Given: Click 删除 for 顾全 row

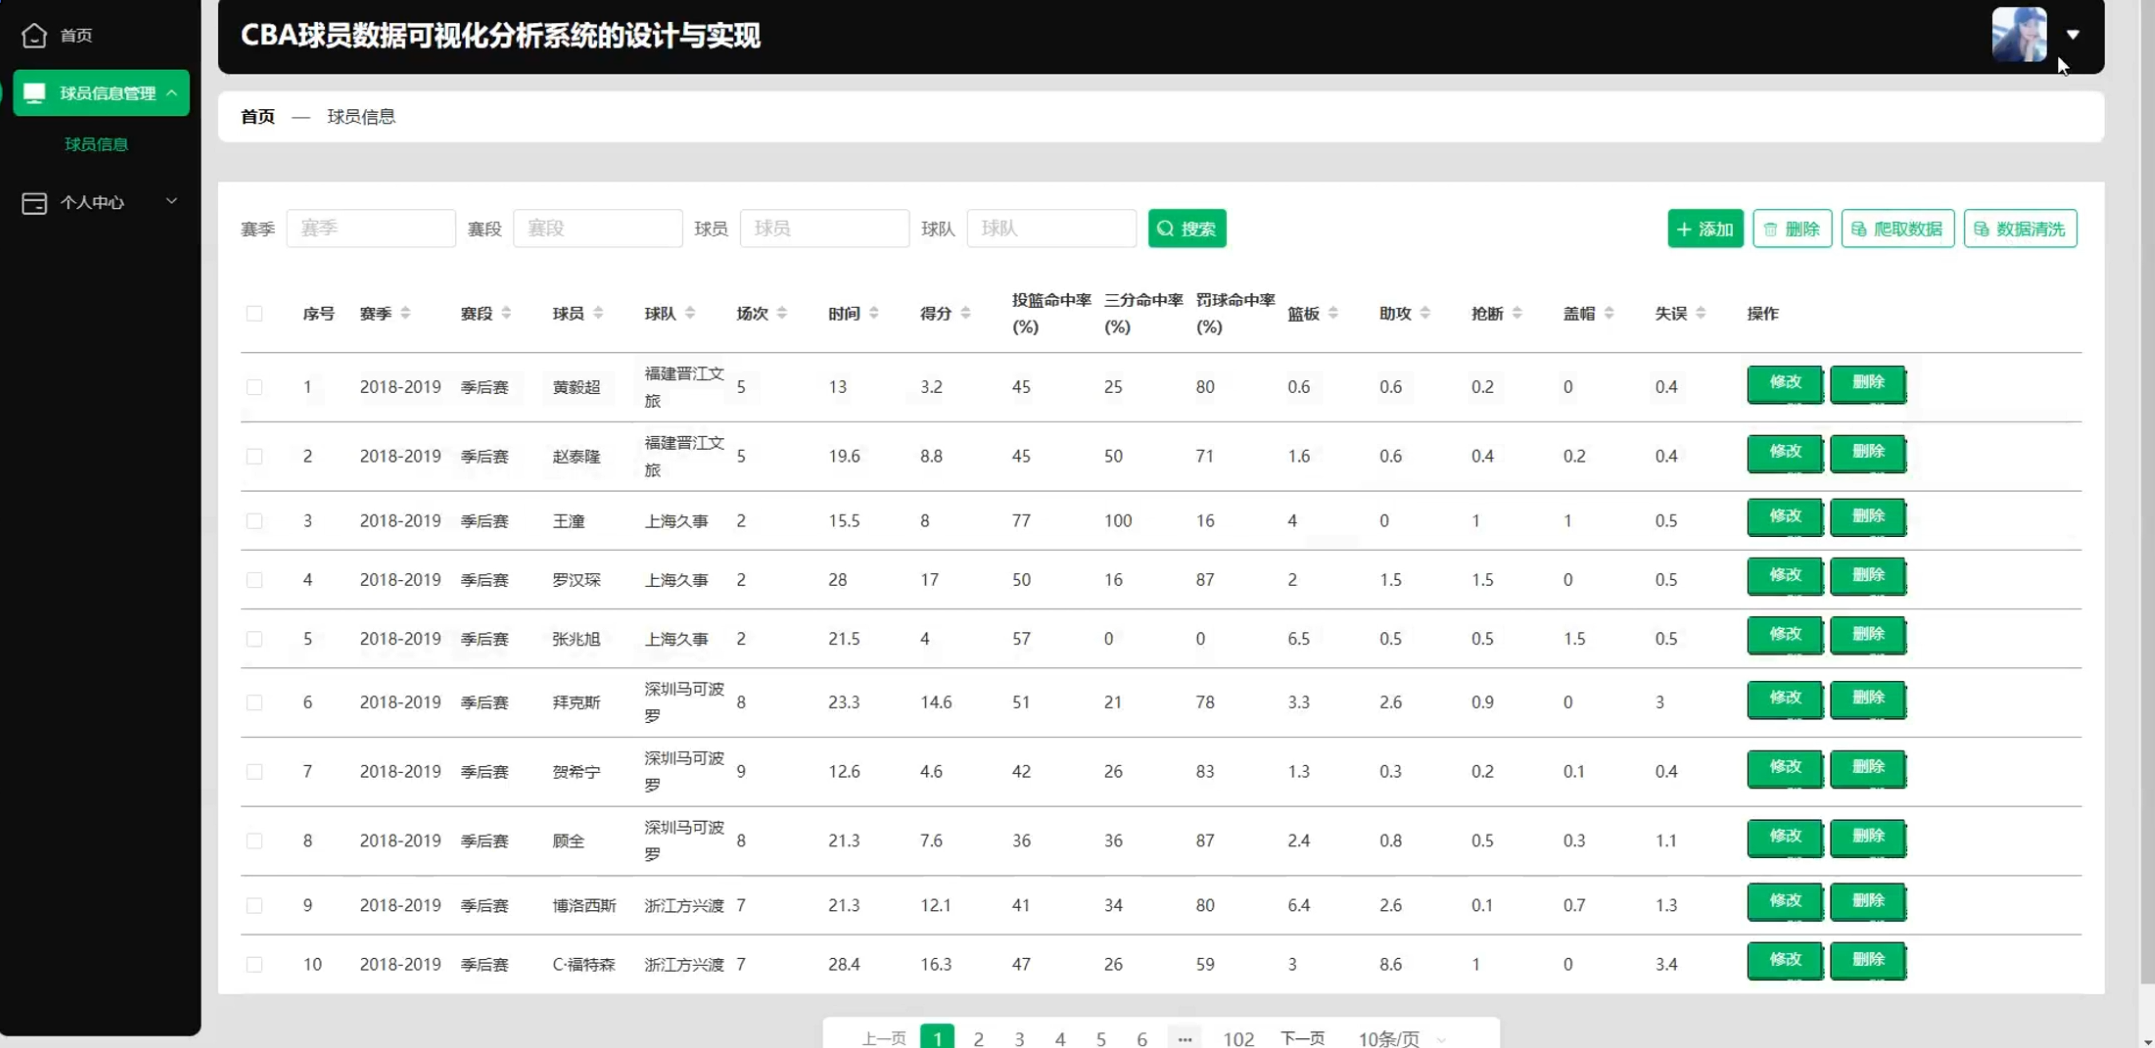Looking at the screenshot, I should (1868, 838).
